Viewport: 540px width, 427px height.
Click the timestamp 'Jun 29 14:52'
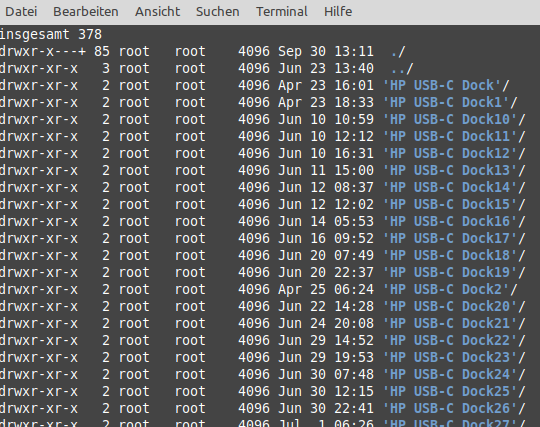tap(326, 341)
